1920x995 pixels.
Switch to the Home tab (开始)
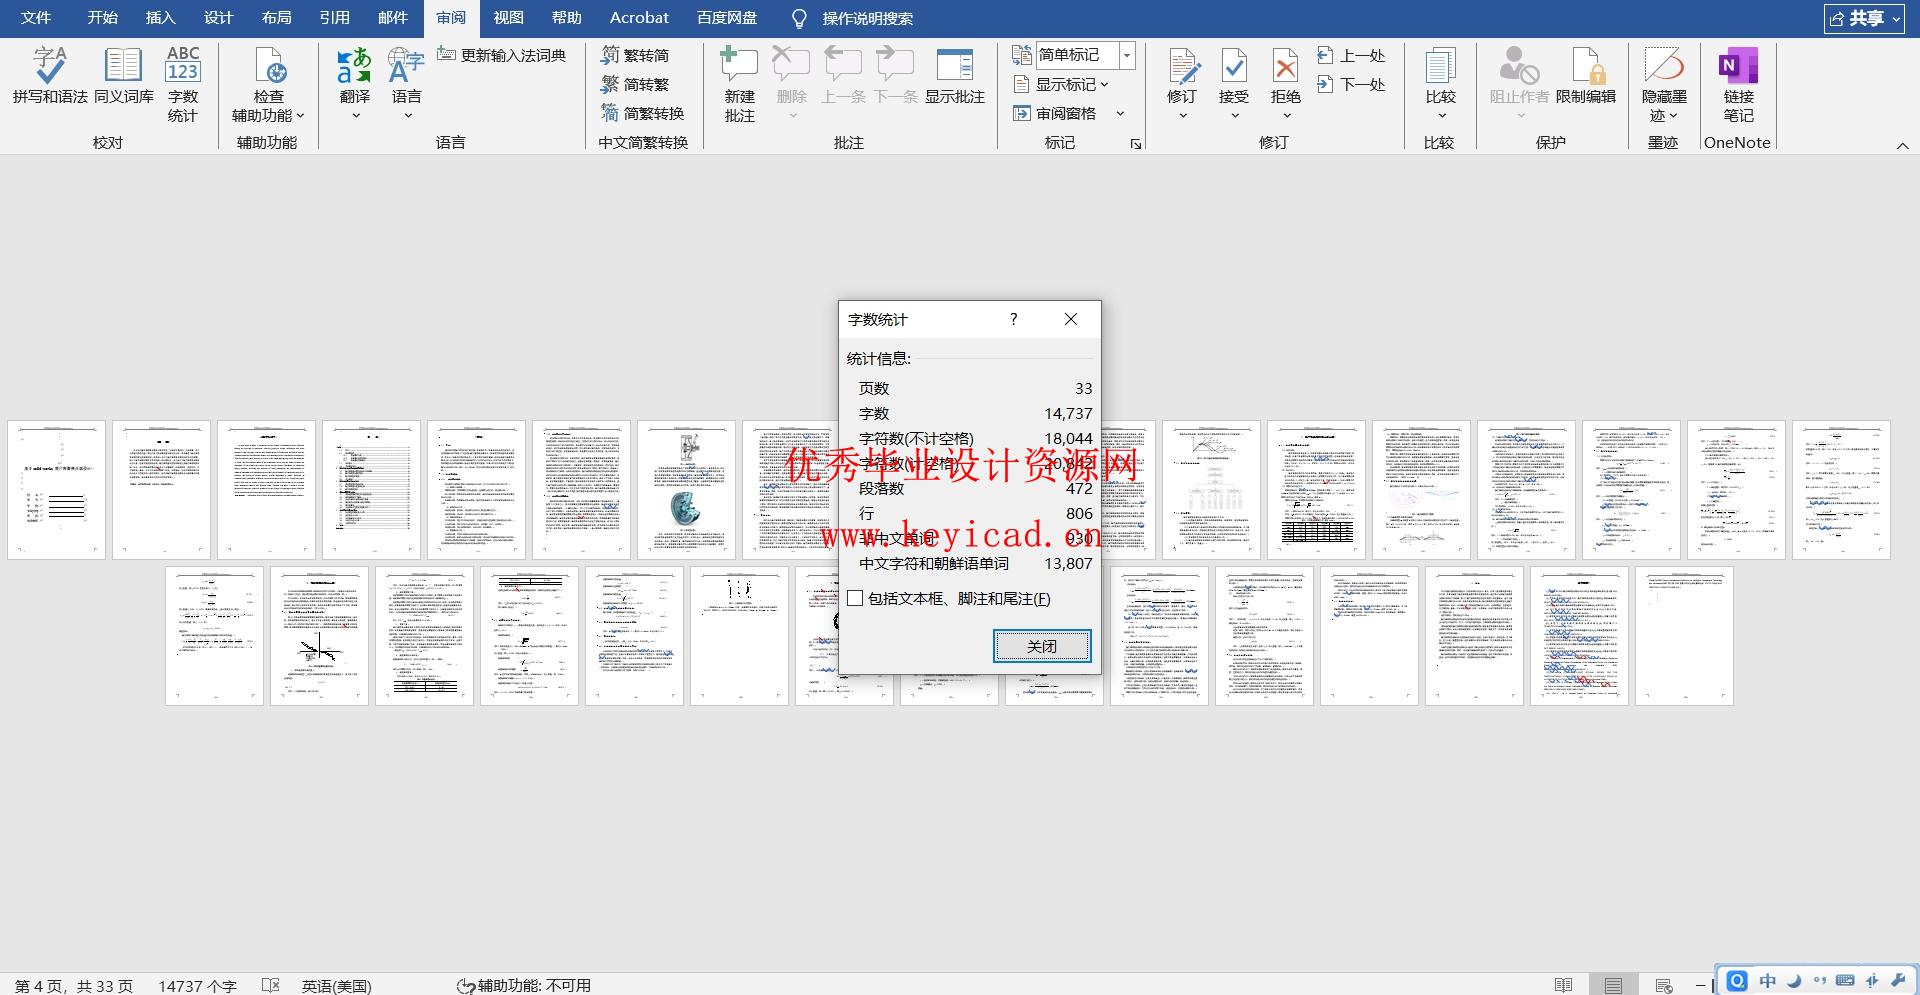point(102,18)
